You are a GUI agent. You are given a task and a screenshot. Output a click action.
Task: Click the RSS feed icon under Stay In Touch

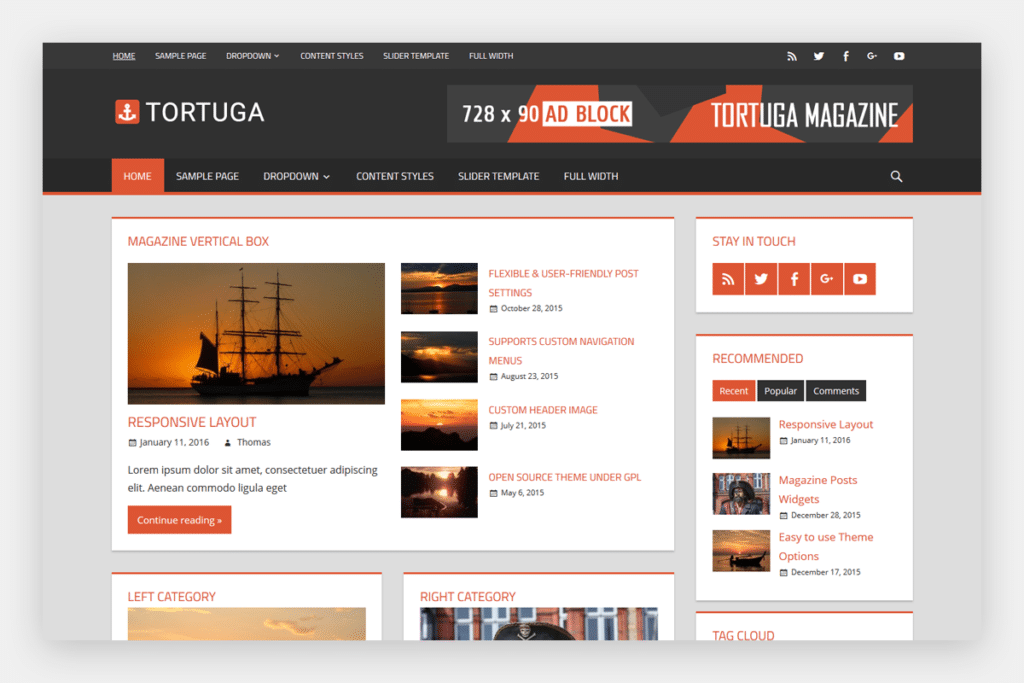(728, 279)
